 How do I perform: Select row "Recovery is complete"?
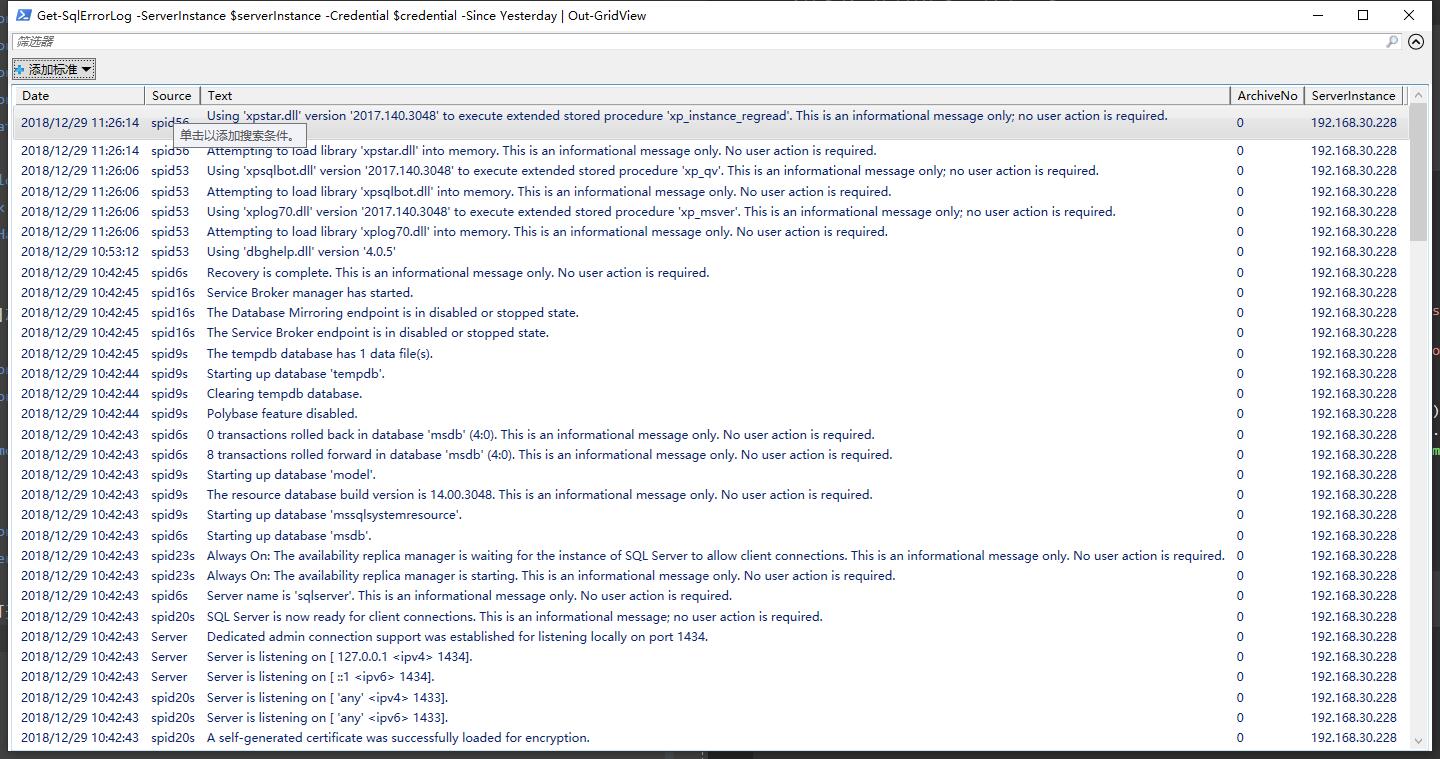712,273
